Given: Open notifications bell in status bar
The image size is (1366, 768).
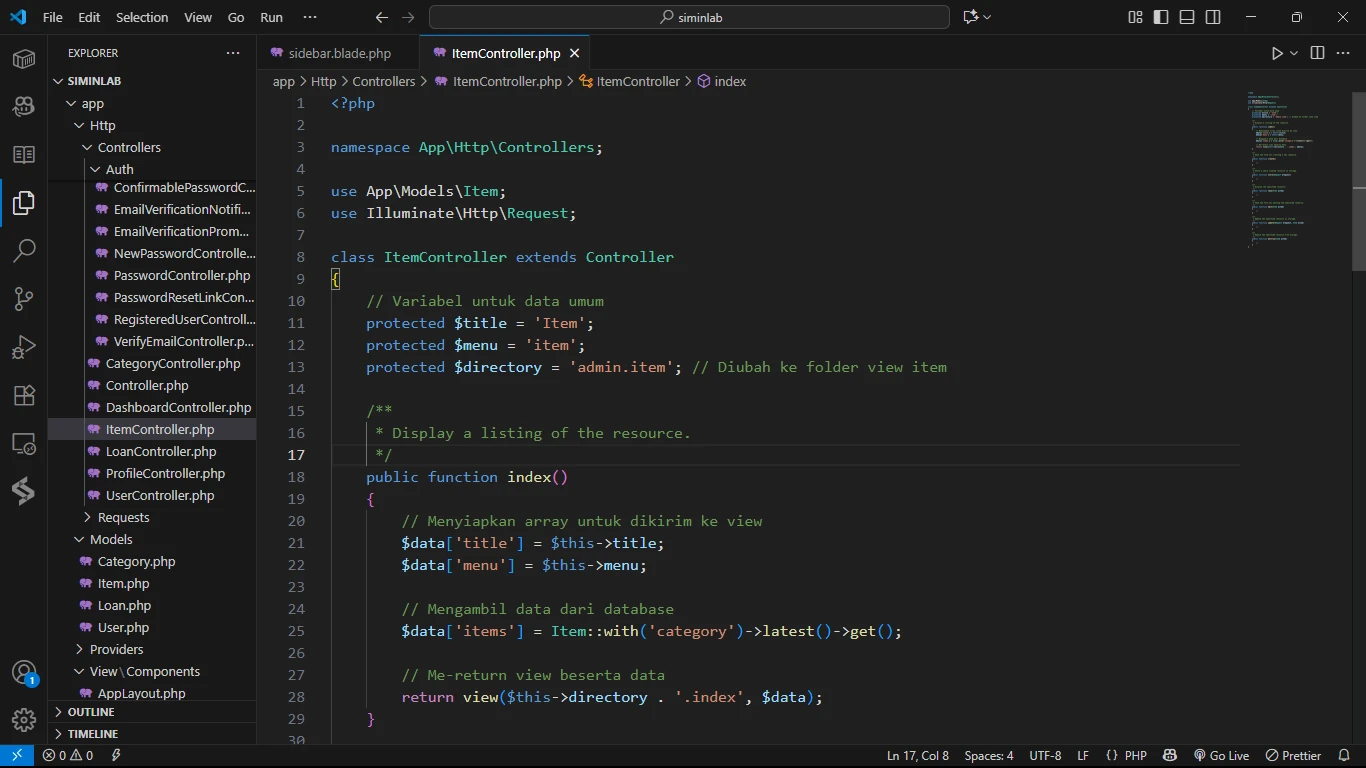Looking at the screenshot, I should 1343,756.
